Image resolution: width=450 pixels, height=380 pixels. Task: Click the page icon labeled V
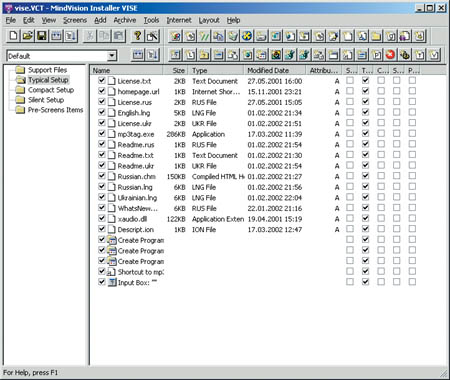point(434,55)
